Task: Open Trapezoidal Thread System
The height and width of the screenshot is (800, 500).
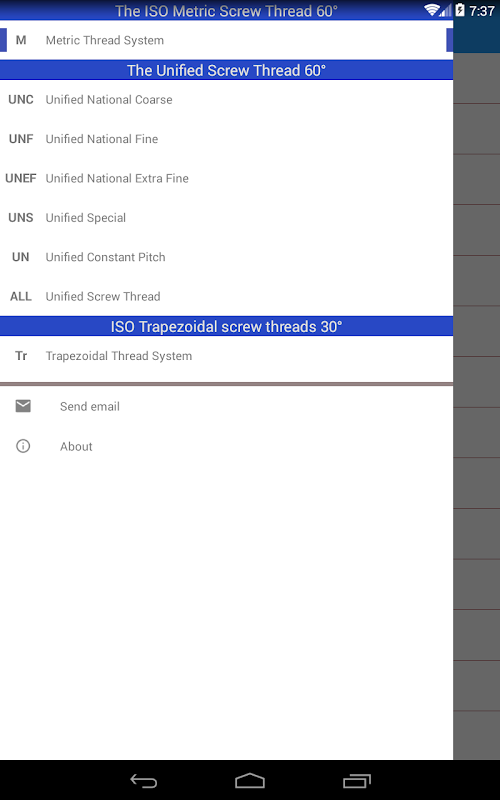Action: pos(227,356)
